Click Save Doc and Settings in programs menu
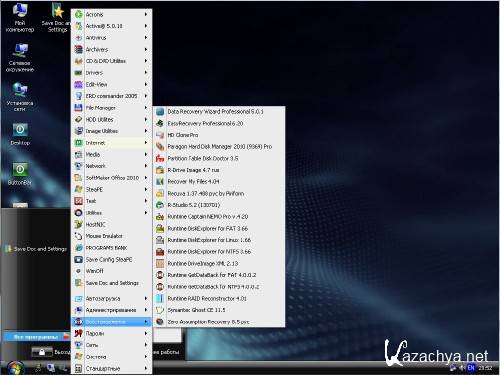This screenshot has height=375, width=500. click(x=111, y=283)
